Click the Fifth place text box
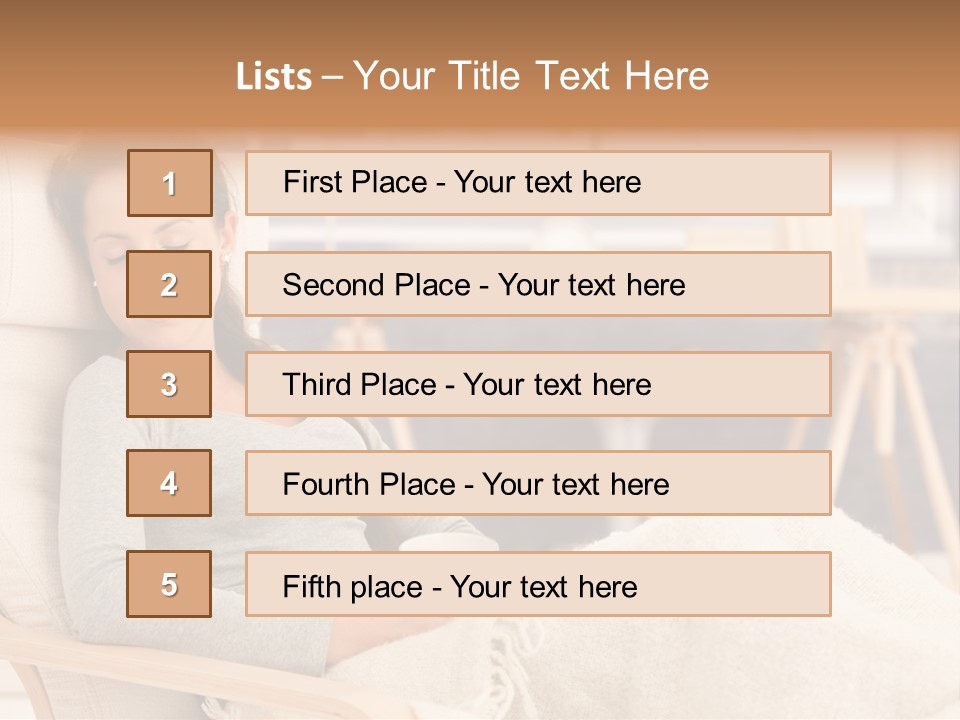Screen dimensions: 960x720 pos(538,584)
